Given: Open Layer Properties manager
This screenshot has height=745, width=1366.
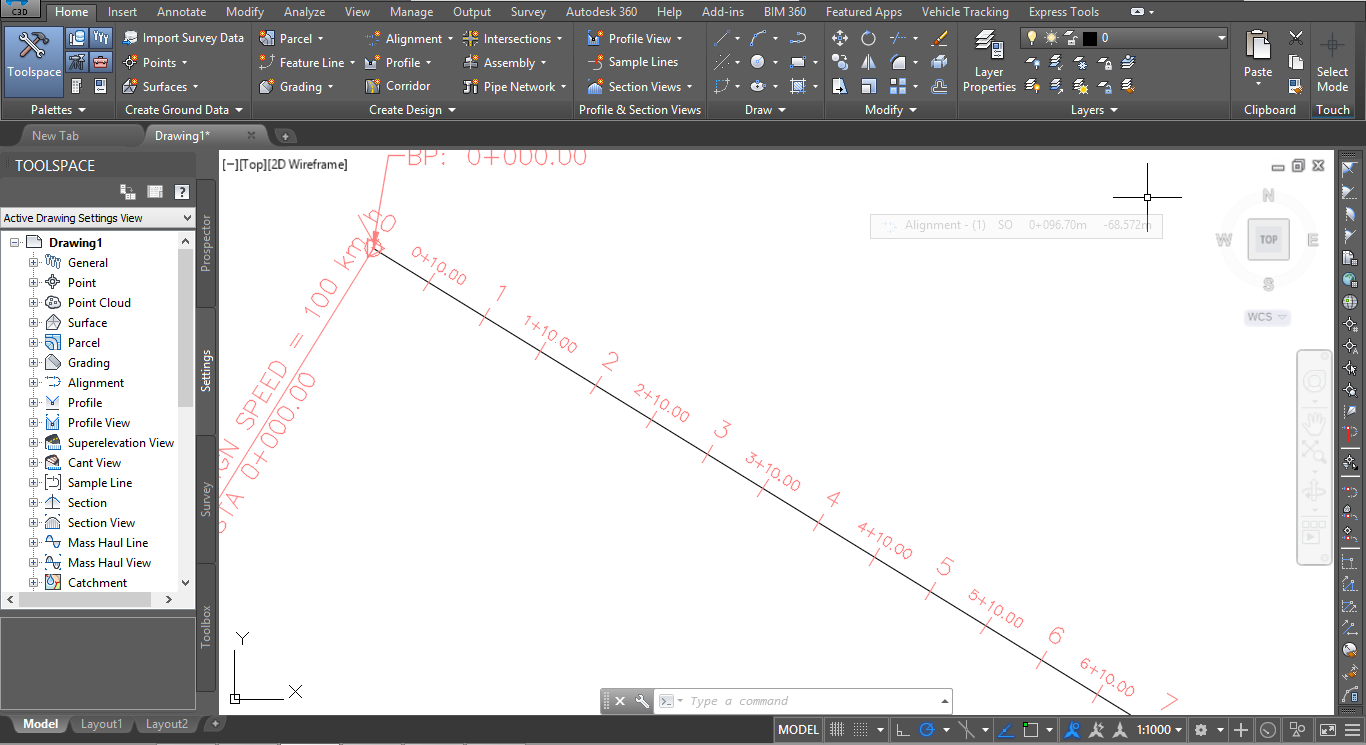Looking at the screenshot, I should [x=989, y=62].
